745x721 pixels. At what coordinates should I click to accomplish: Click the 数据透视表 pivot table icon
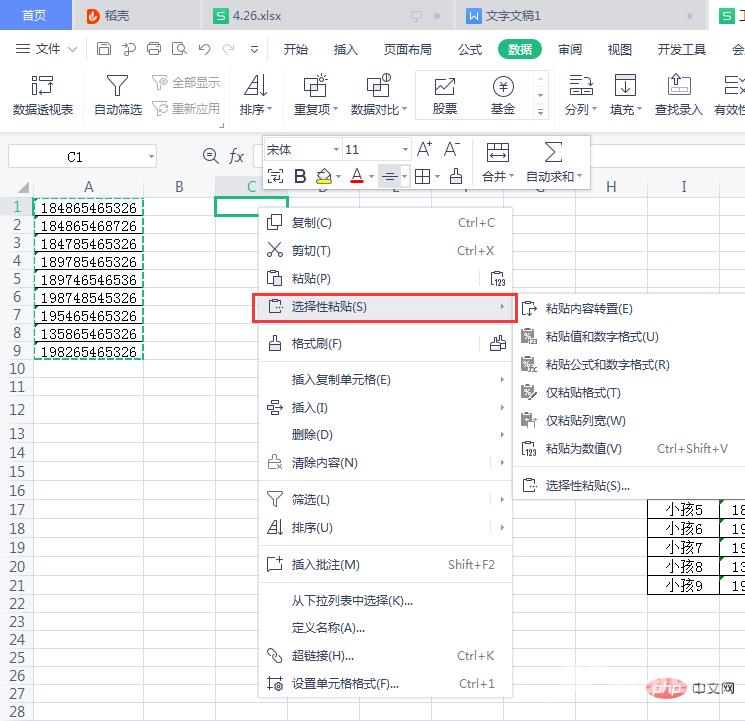tap(42, 87)
